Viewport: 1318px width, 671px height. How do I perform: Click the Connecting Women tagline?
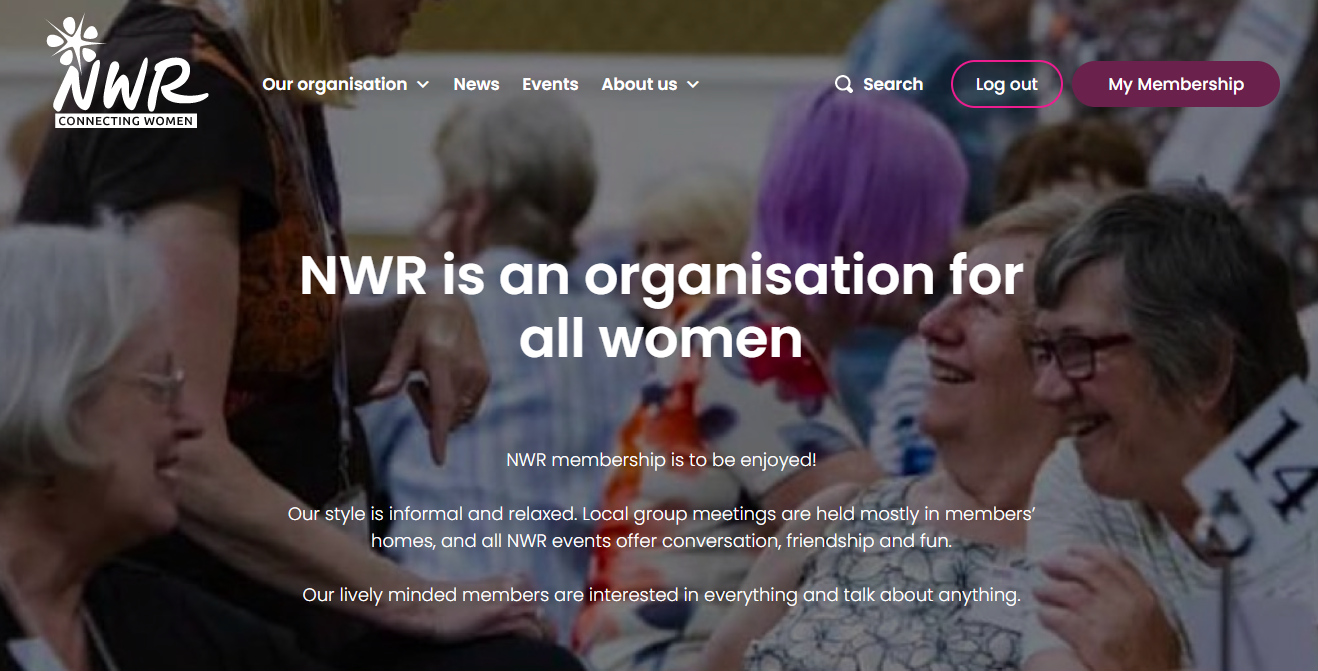(x=126, y=121)
